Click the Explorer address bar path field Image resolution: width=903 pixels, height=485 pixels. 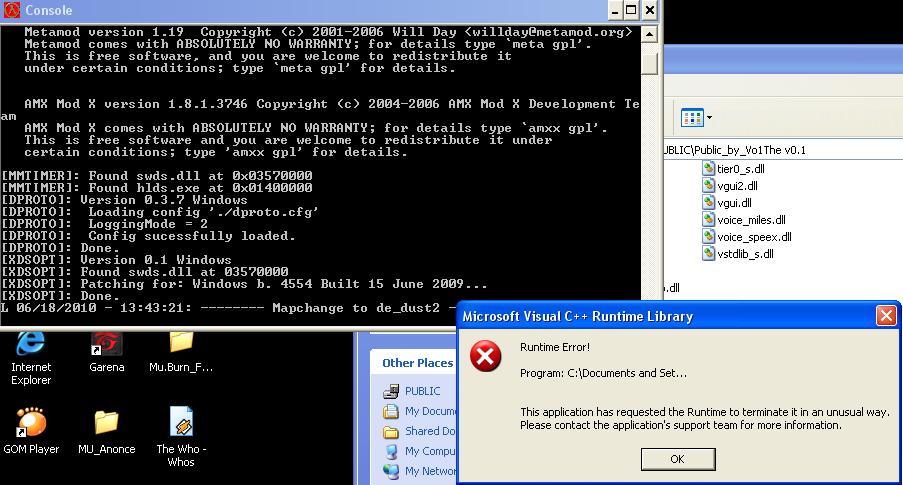(x=783, y=150)
